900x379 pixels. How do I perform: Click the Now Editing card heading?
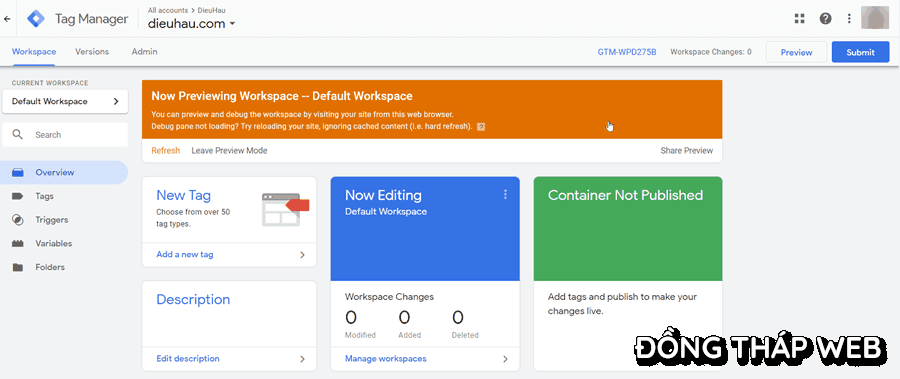click(x=383, y=195)
